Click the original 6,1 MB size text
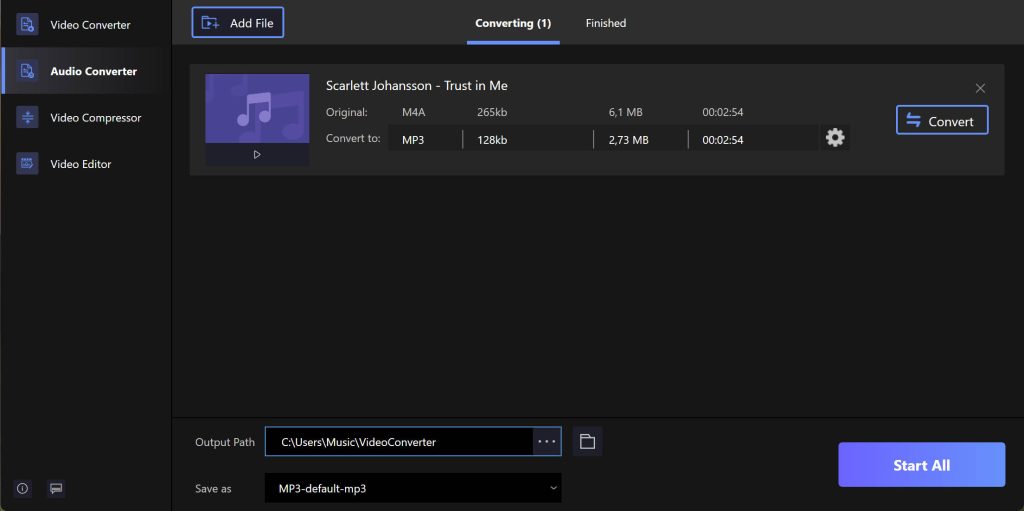Screen dimensions: 1024x511 click(626, 112)
